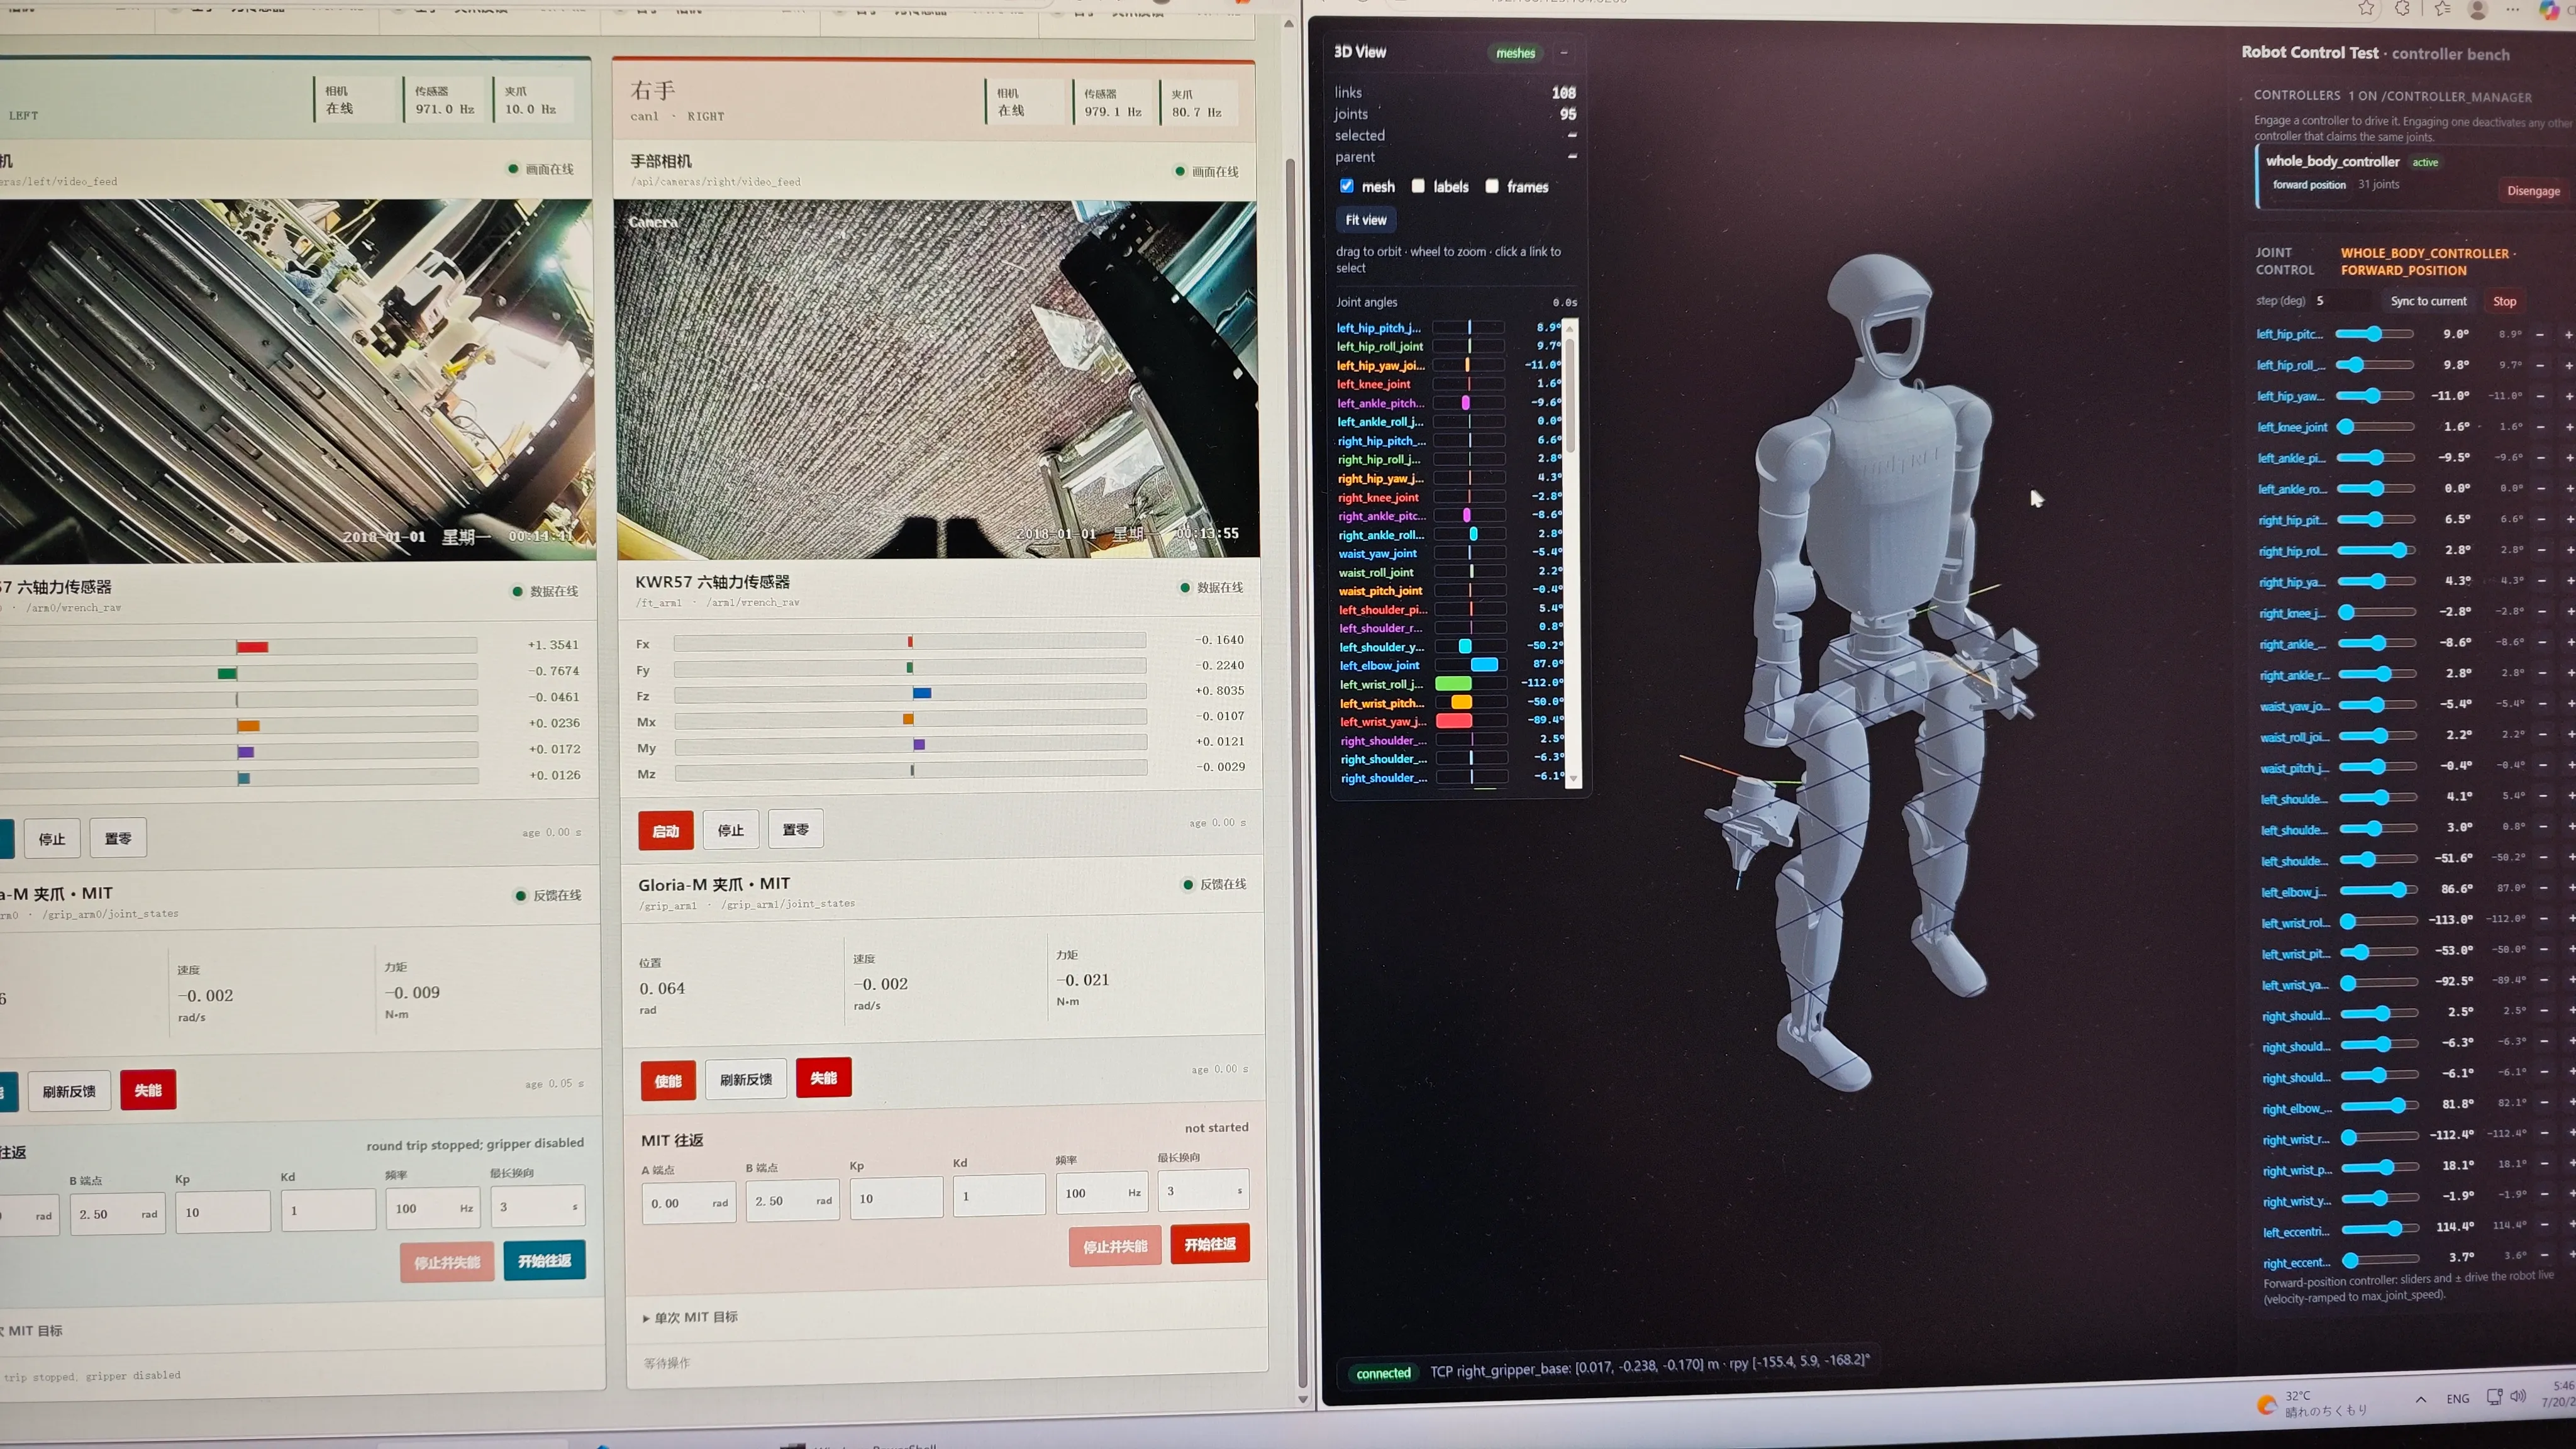Image resolution: width=2576 pixels, height=1449 pixels.
Task: Show hidden tray icons via taskbar chevron
Action: tap(2420, 1399)
